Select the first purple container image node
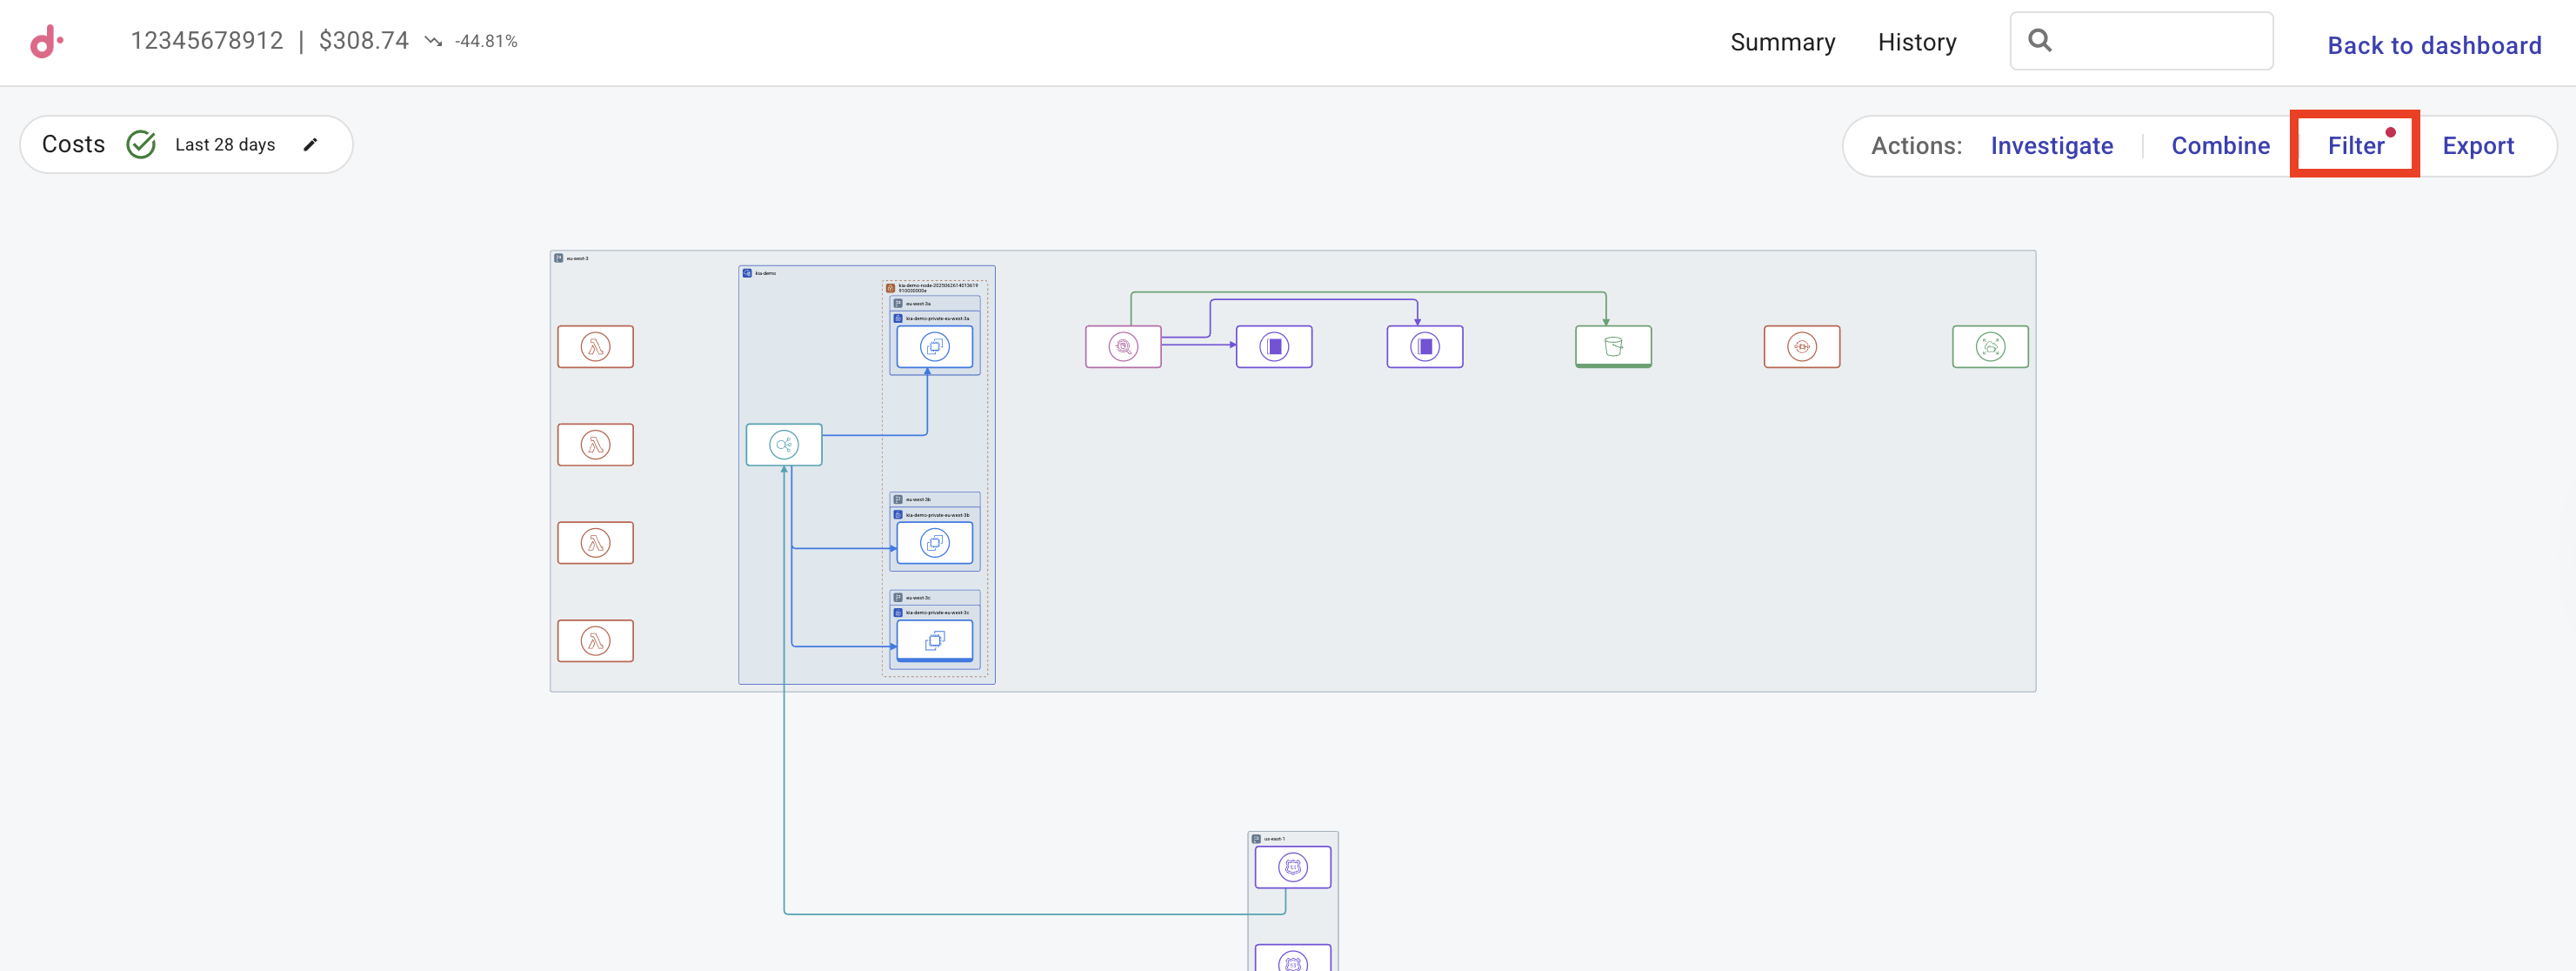The width and height of the screenshot is (2576, 971). pos(1273,346)
